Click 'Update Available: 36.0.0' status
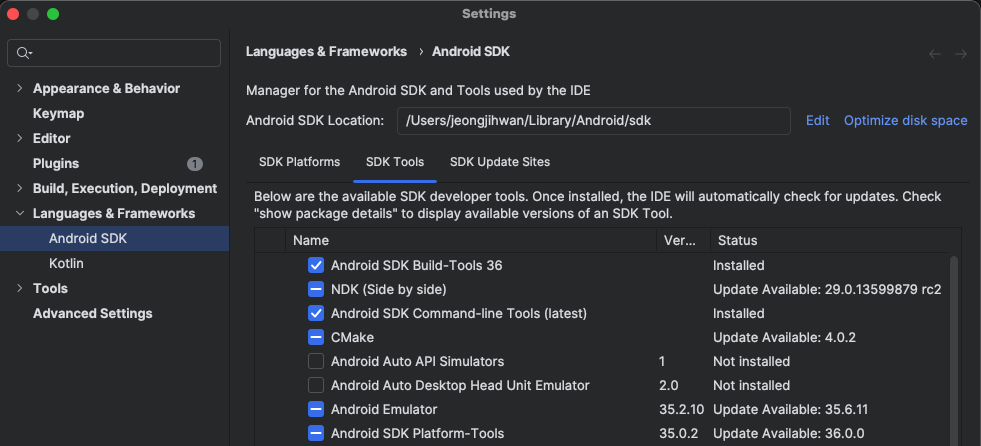The height and width of the screenshot is (446, 981). tap(788, 433)
